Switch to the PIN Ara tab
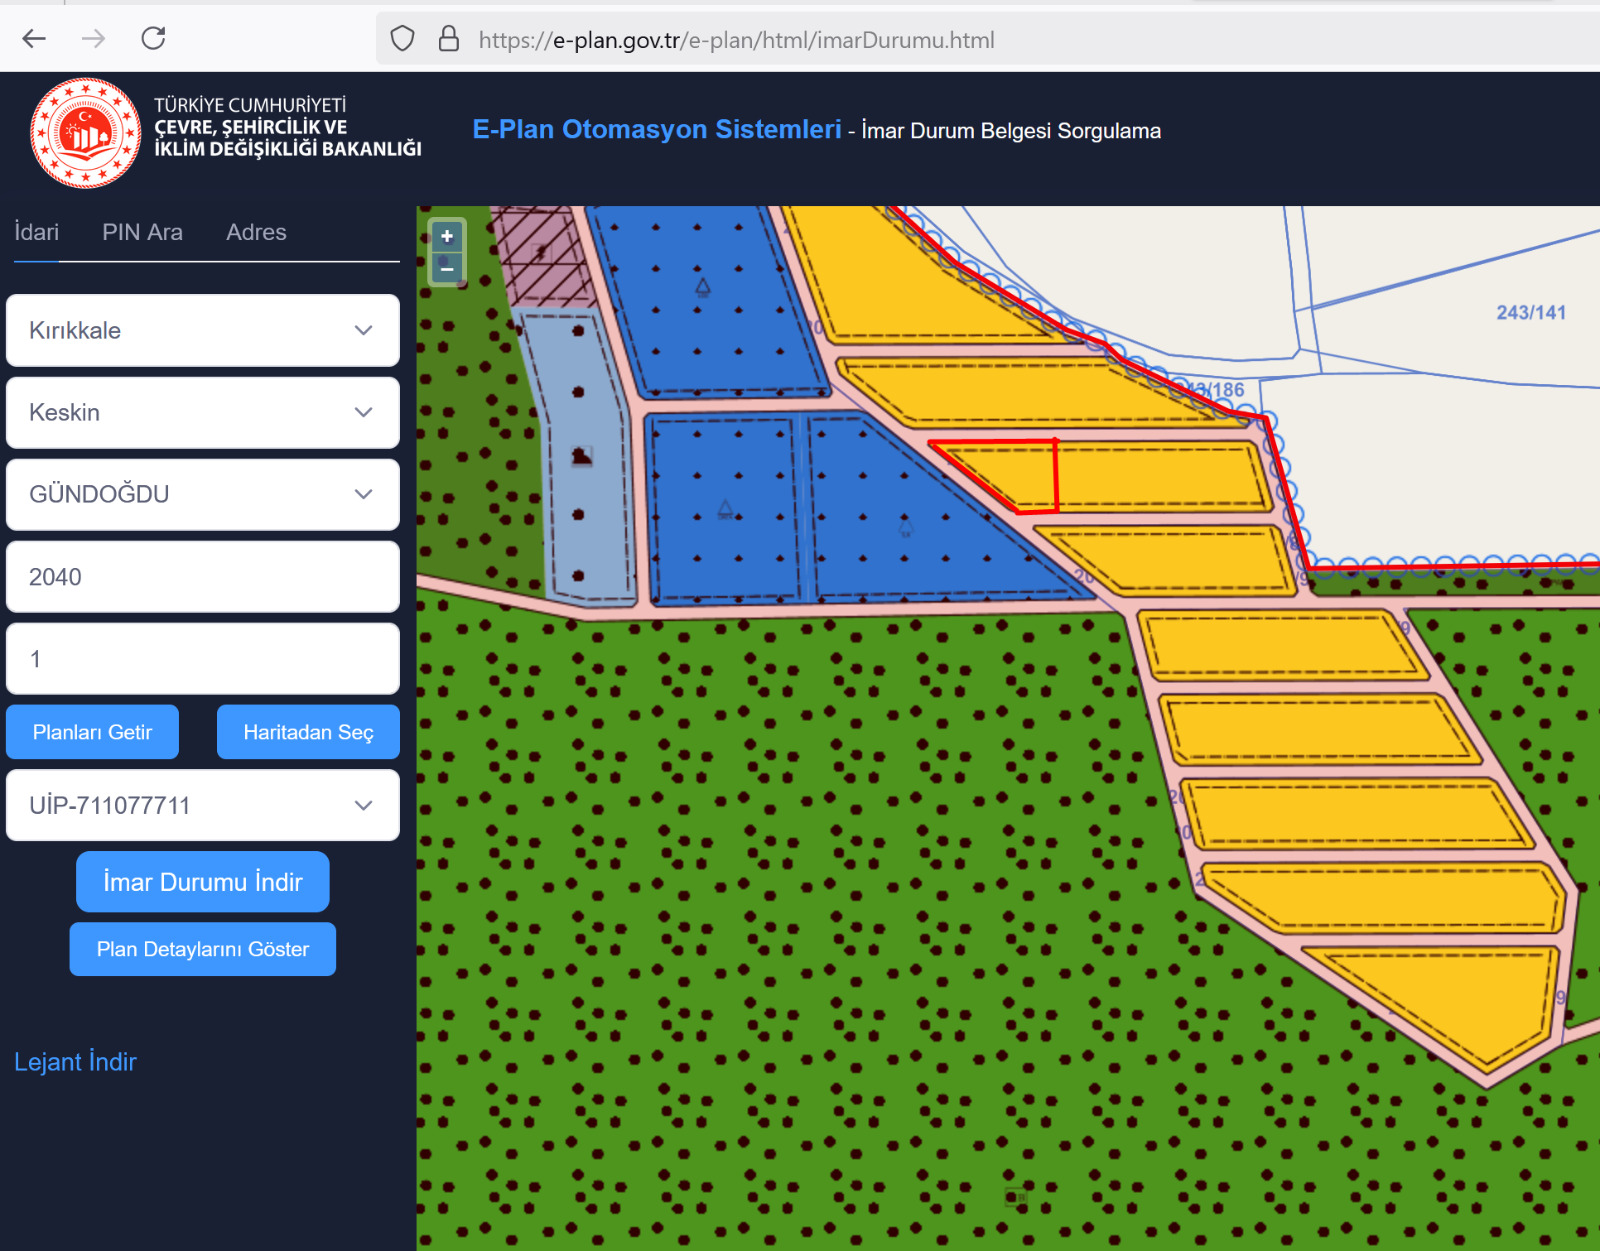This screenshot has height=1251, width=1600. click(x=142, y=232)
